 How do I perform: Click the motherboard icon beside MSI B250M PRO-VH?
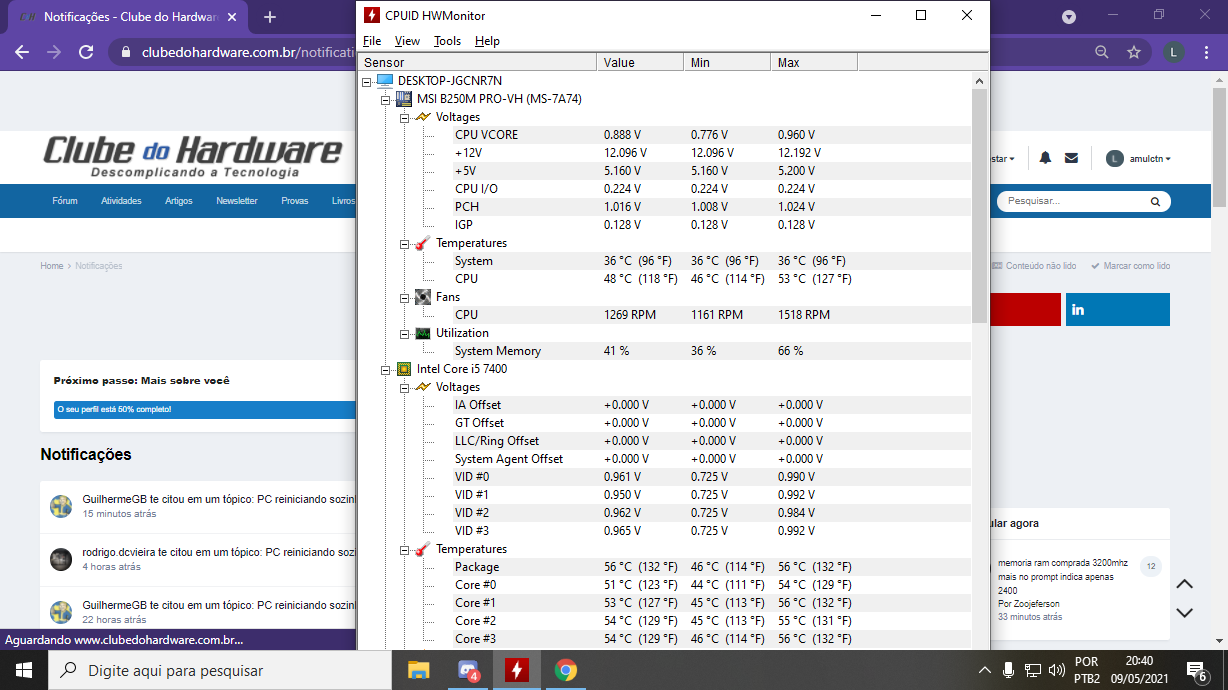pos(404,99)
